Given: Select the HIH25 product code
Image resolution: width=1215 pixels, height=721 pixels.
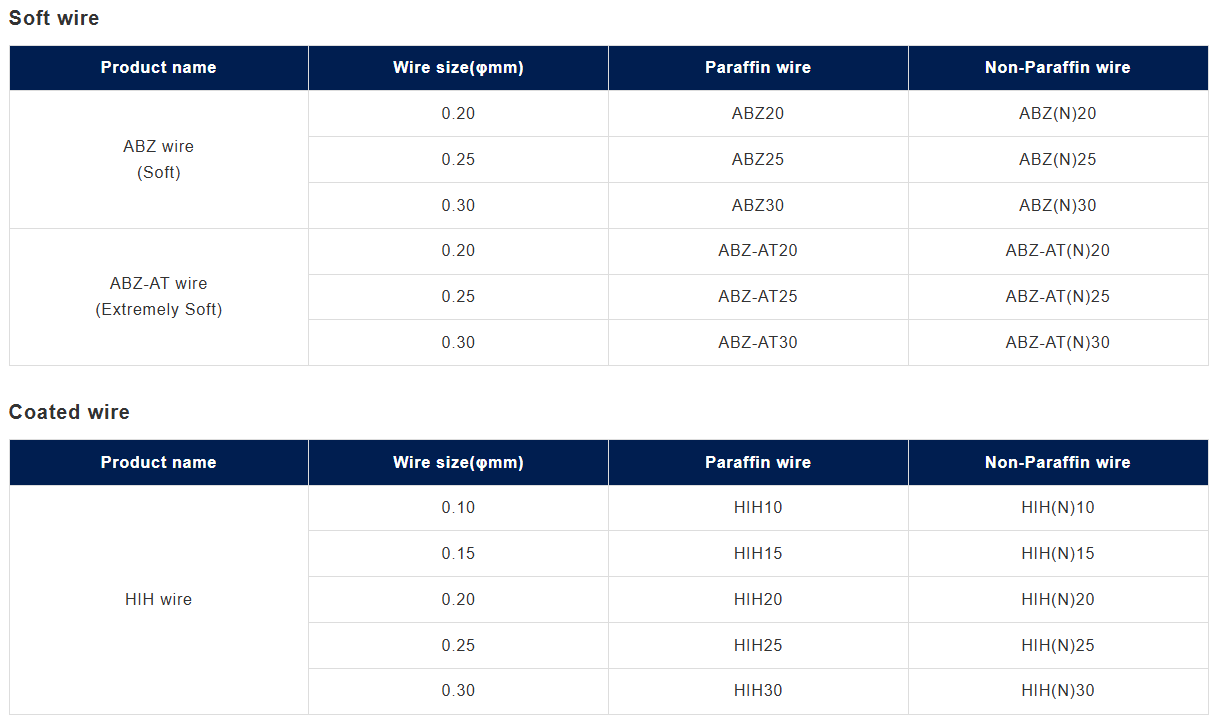Looking at the screenshot, I should pos(757,646).
